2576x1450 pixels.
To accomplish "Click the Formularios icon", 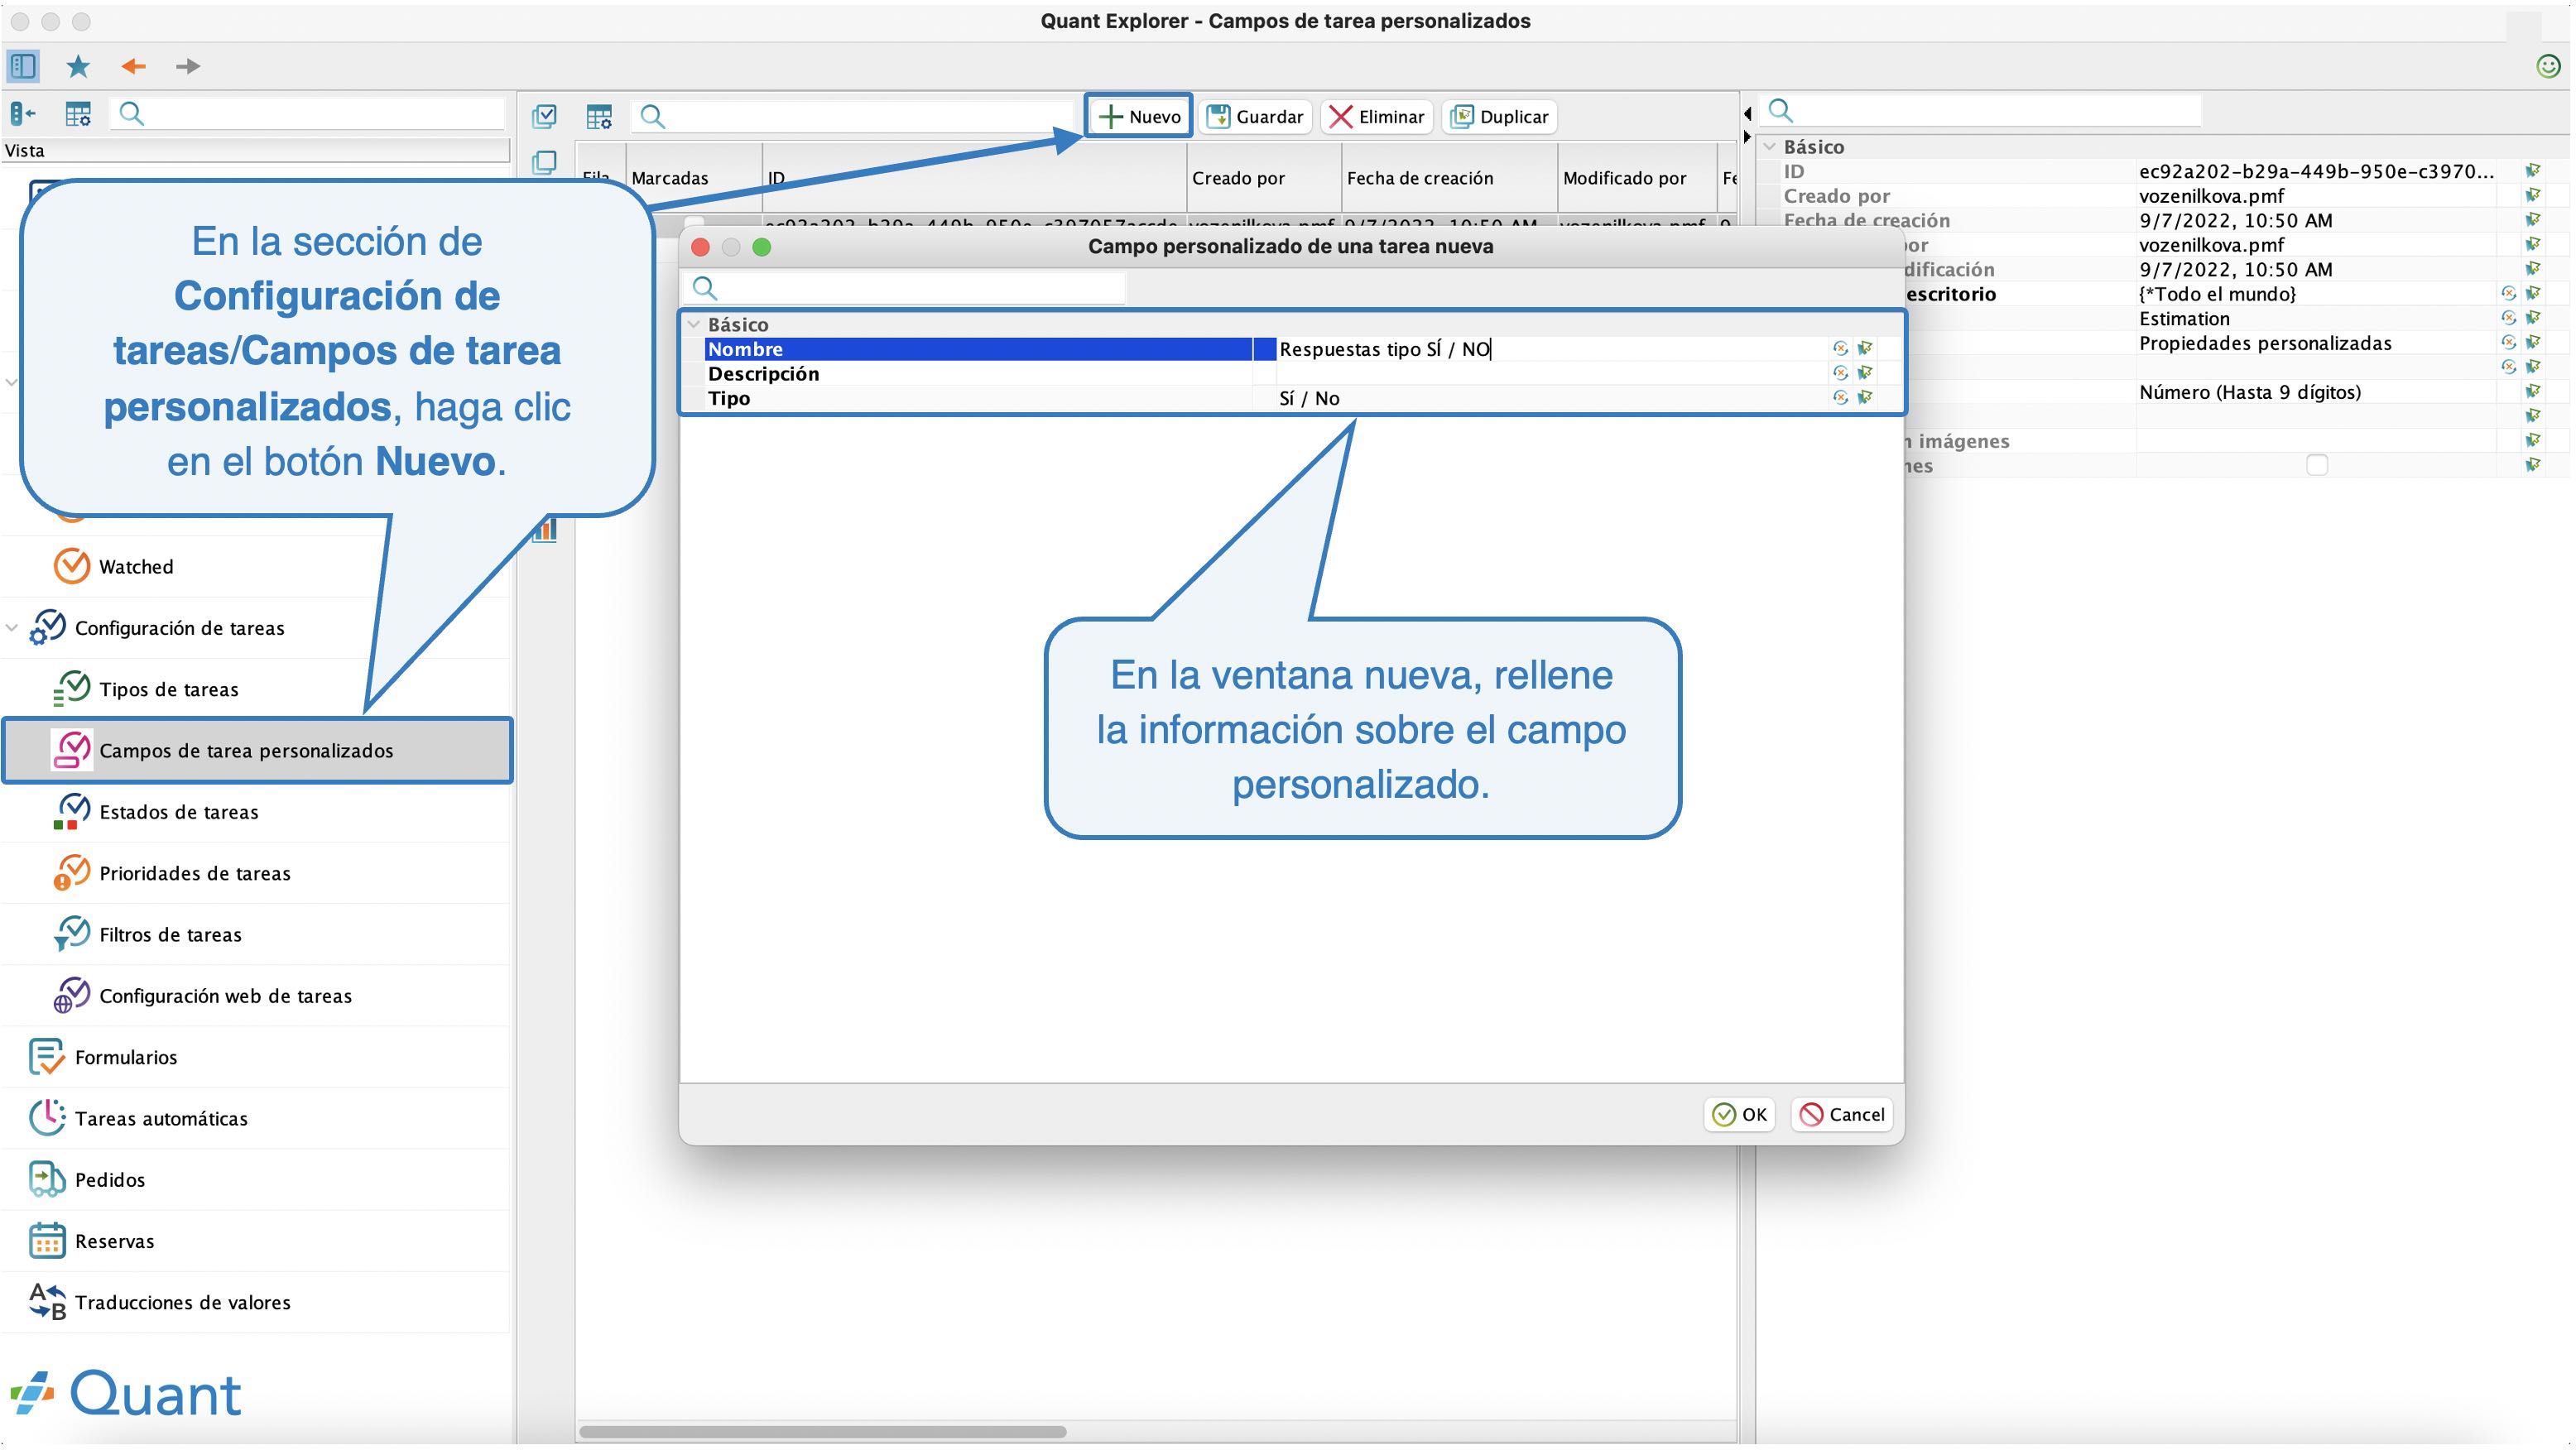I will (x=47, y=1056).
